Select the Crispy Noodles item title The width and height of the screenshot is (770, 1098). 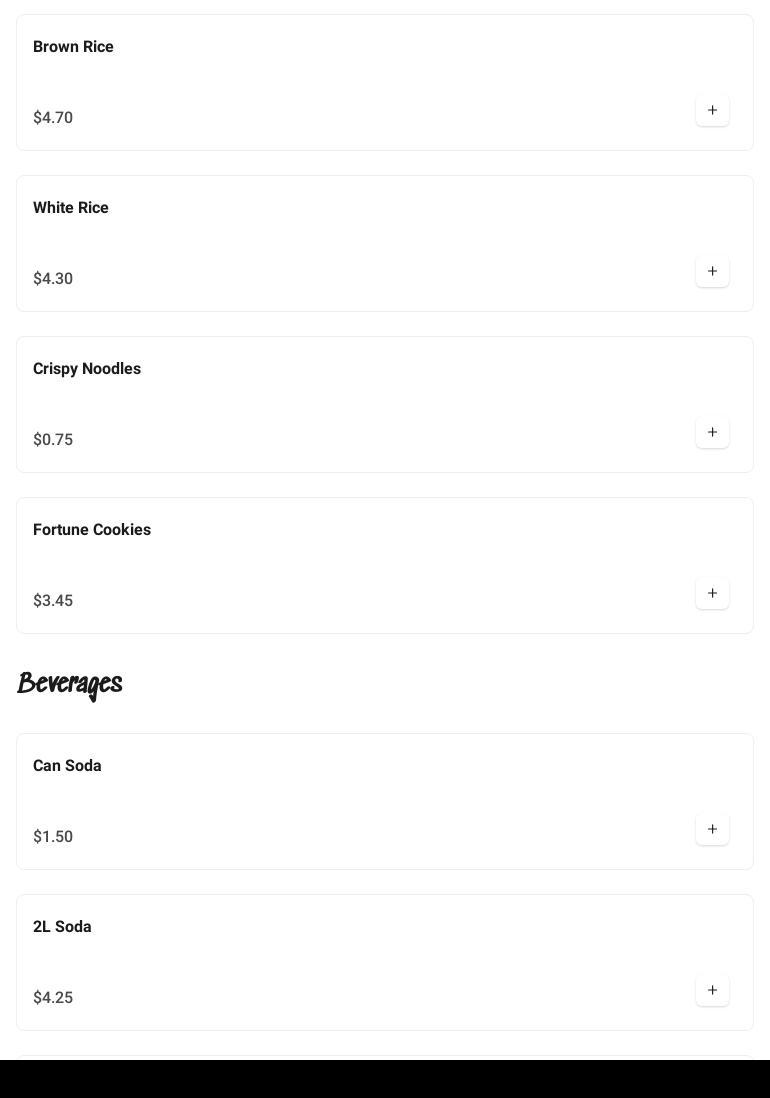[87, 369]
